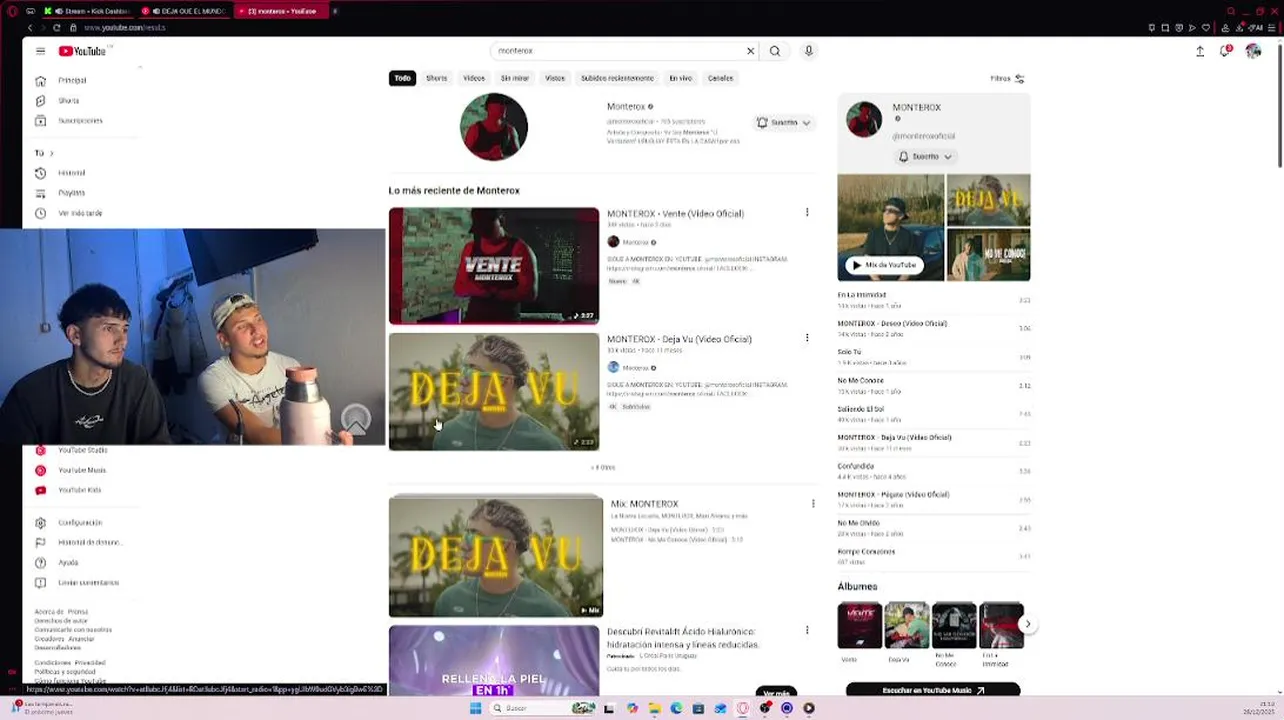Go to the YouTube logo home link

(x=82, y=51)
